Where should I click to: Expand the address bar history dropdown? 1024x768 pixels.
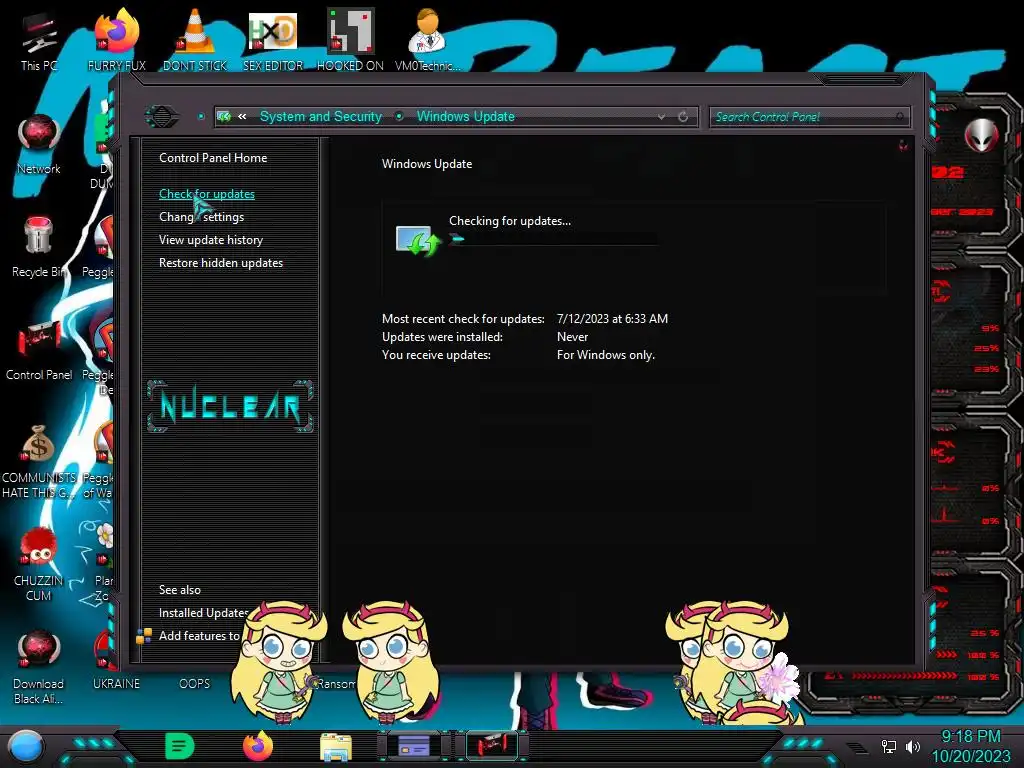[x=662, y=117]
